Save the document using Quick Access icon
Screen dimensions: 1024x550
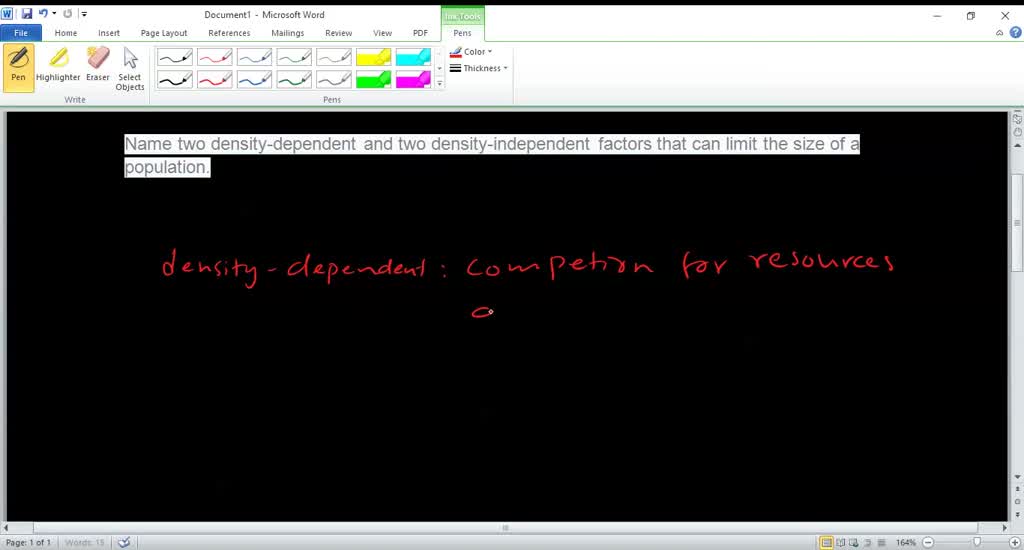27,14
